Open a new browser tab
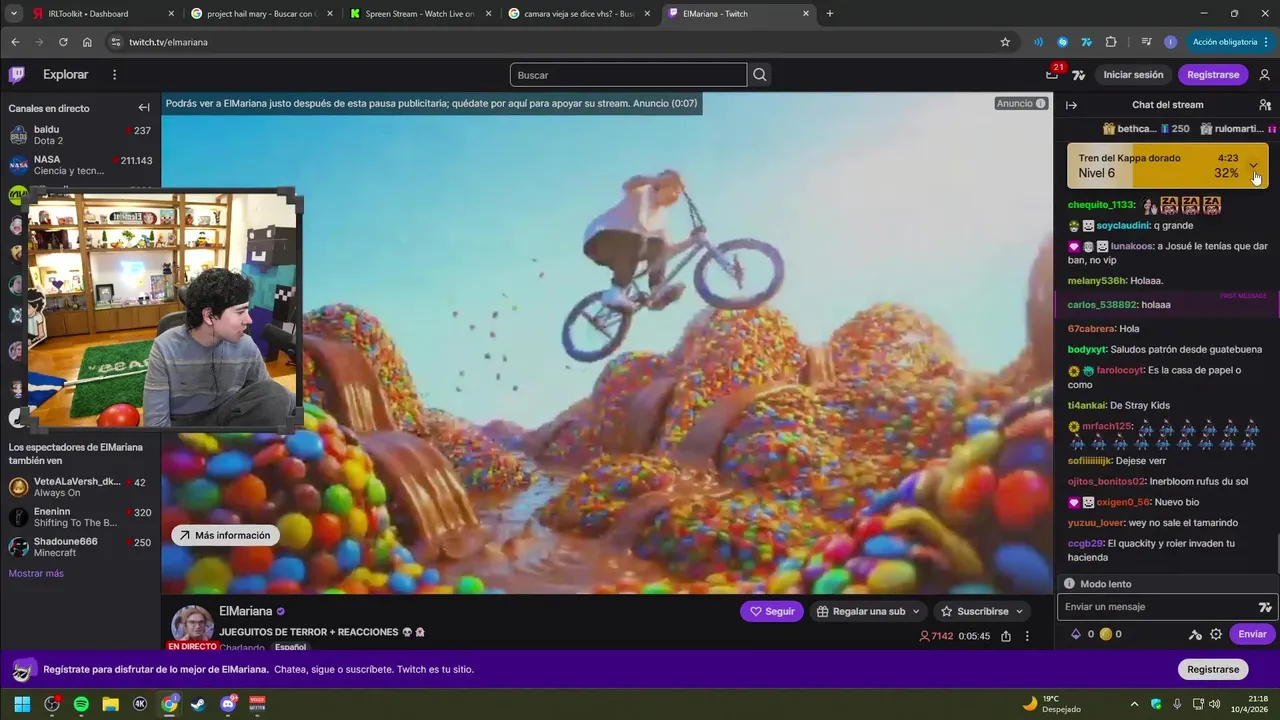This screenshot has height=720, width=1280. pos(830,14)
